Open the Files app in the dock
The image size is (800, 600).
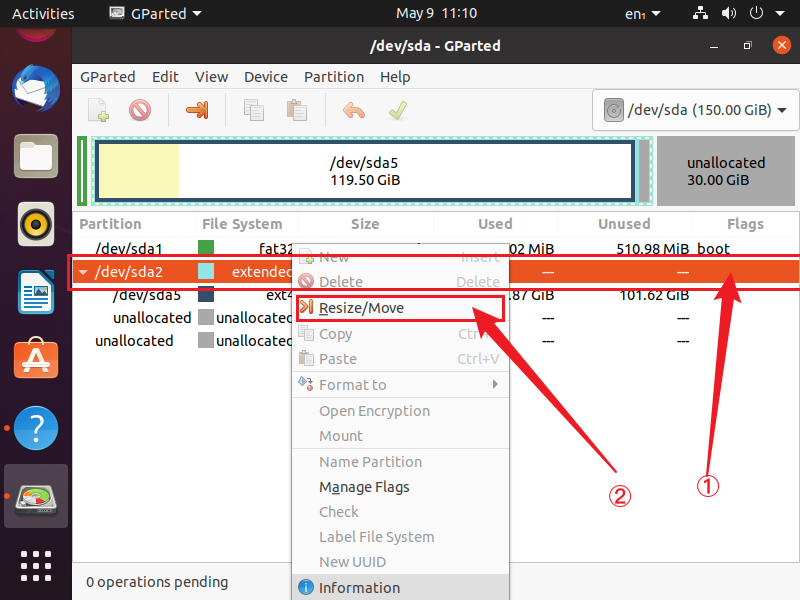coord(36,156)
